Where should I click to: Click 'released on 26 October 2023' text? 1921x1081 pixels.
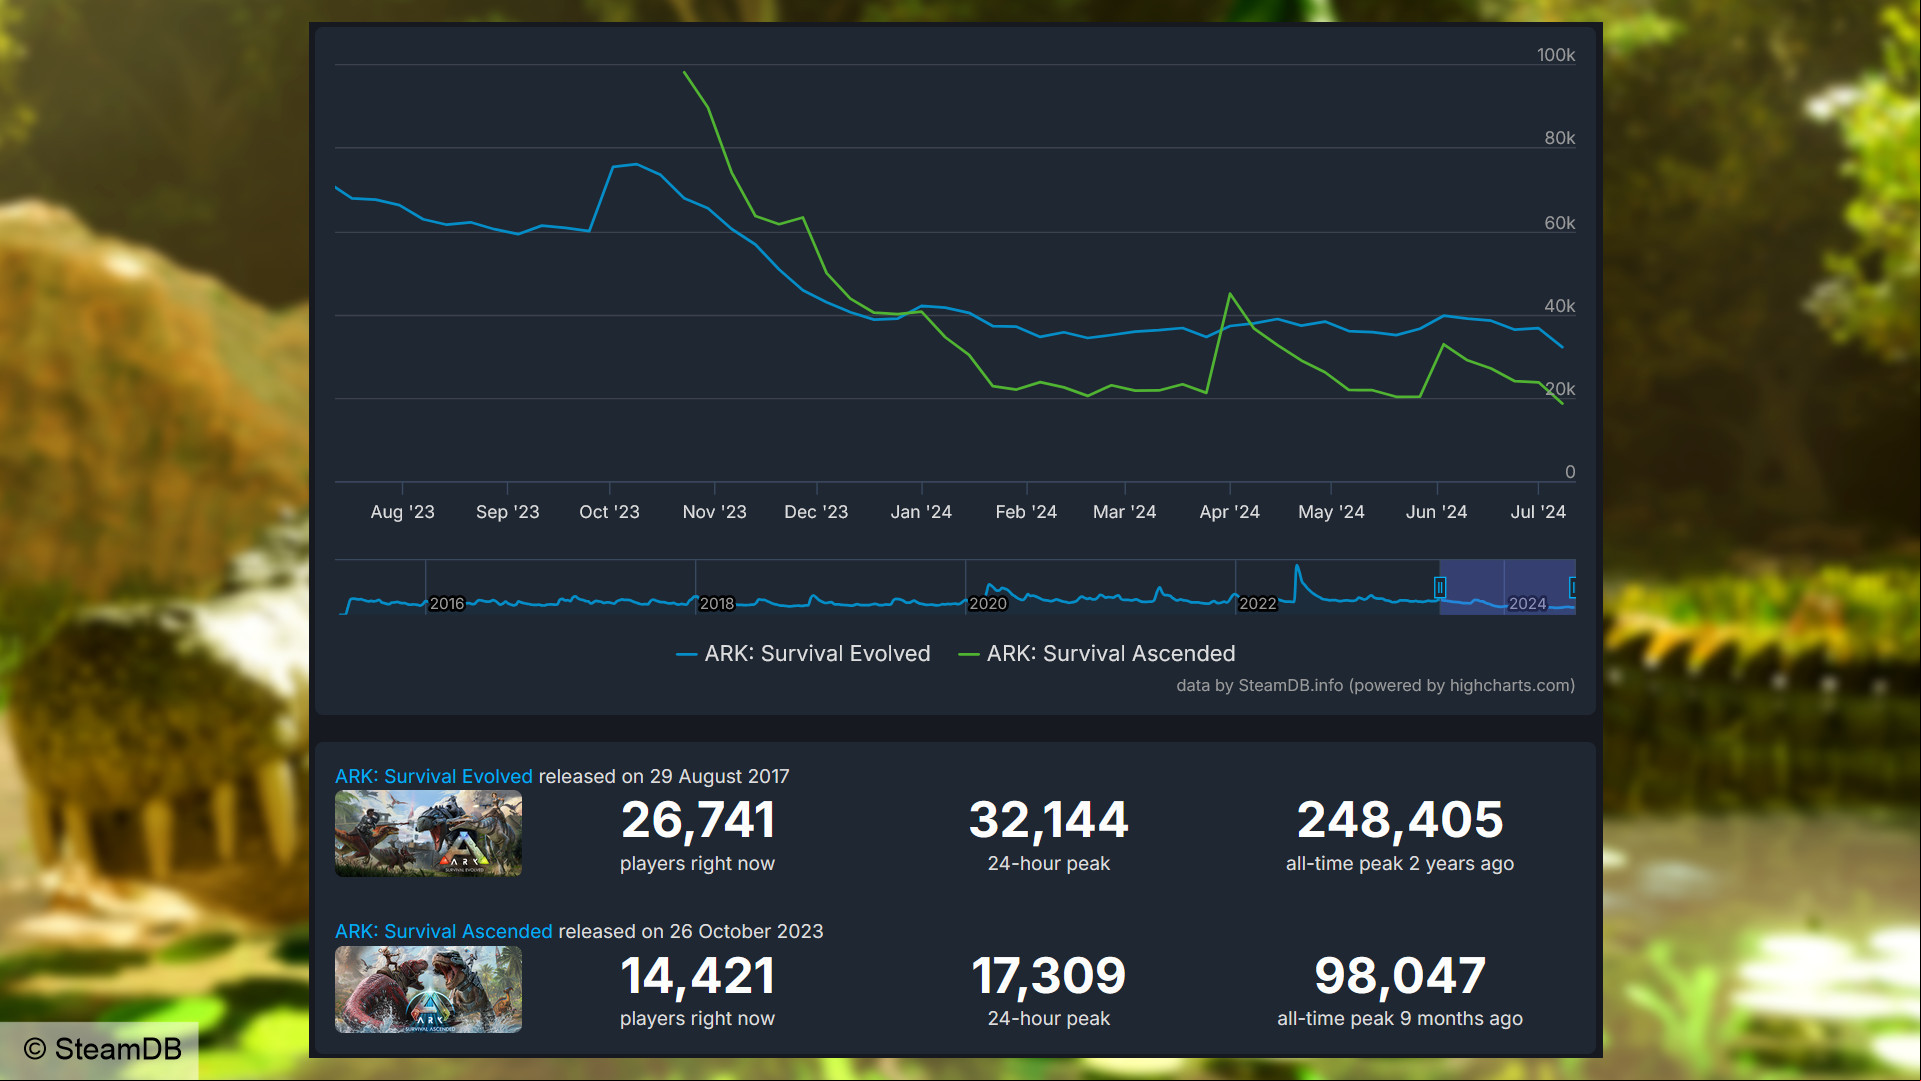click(691, 931)
